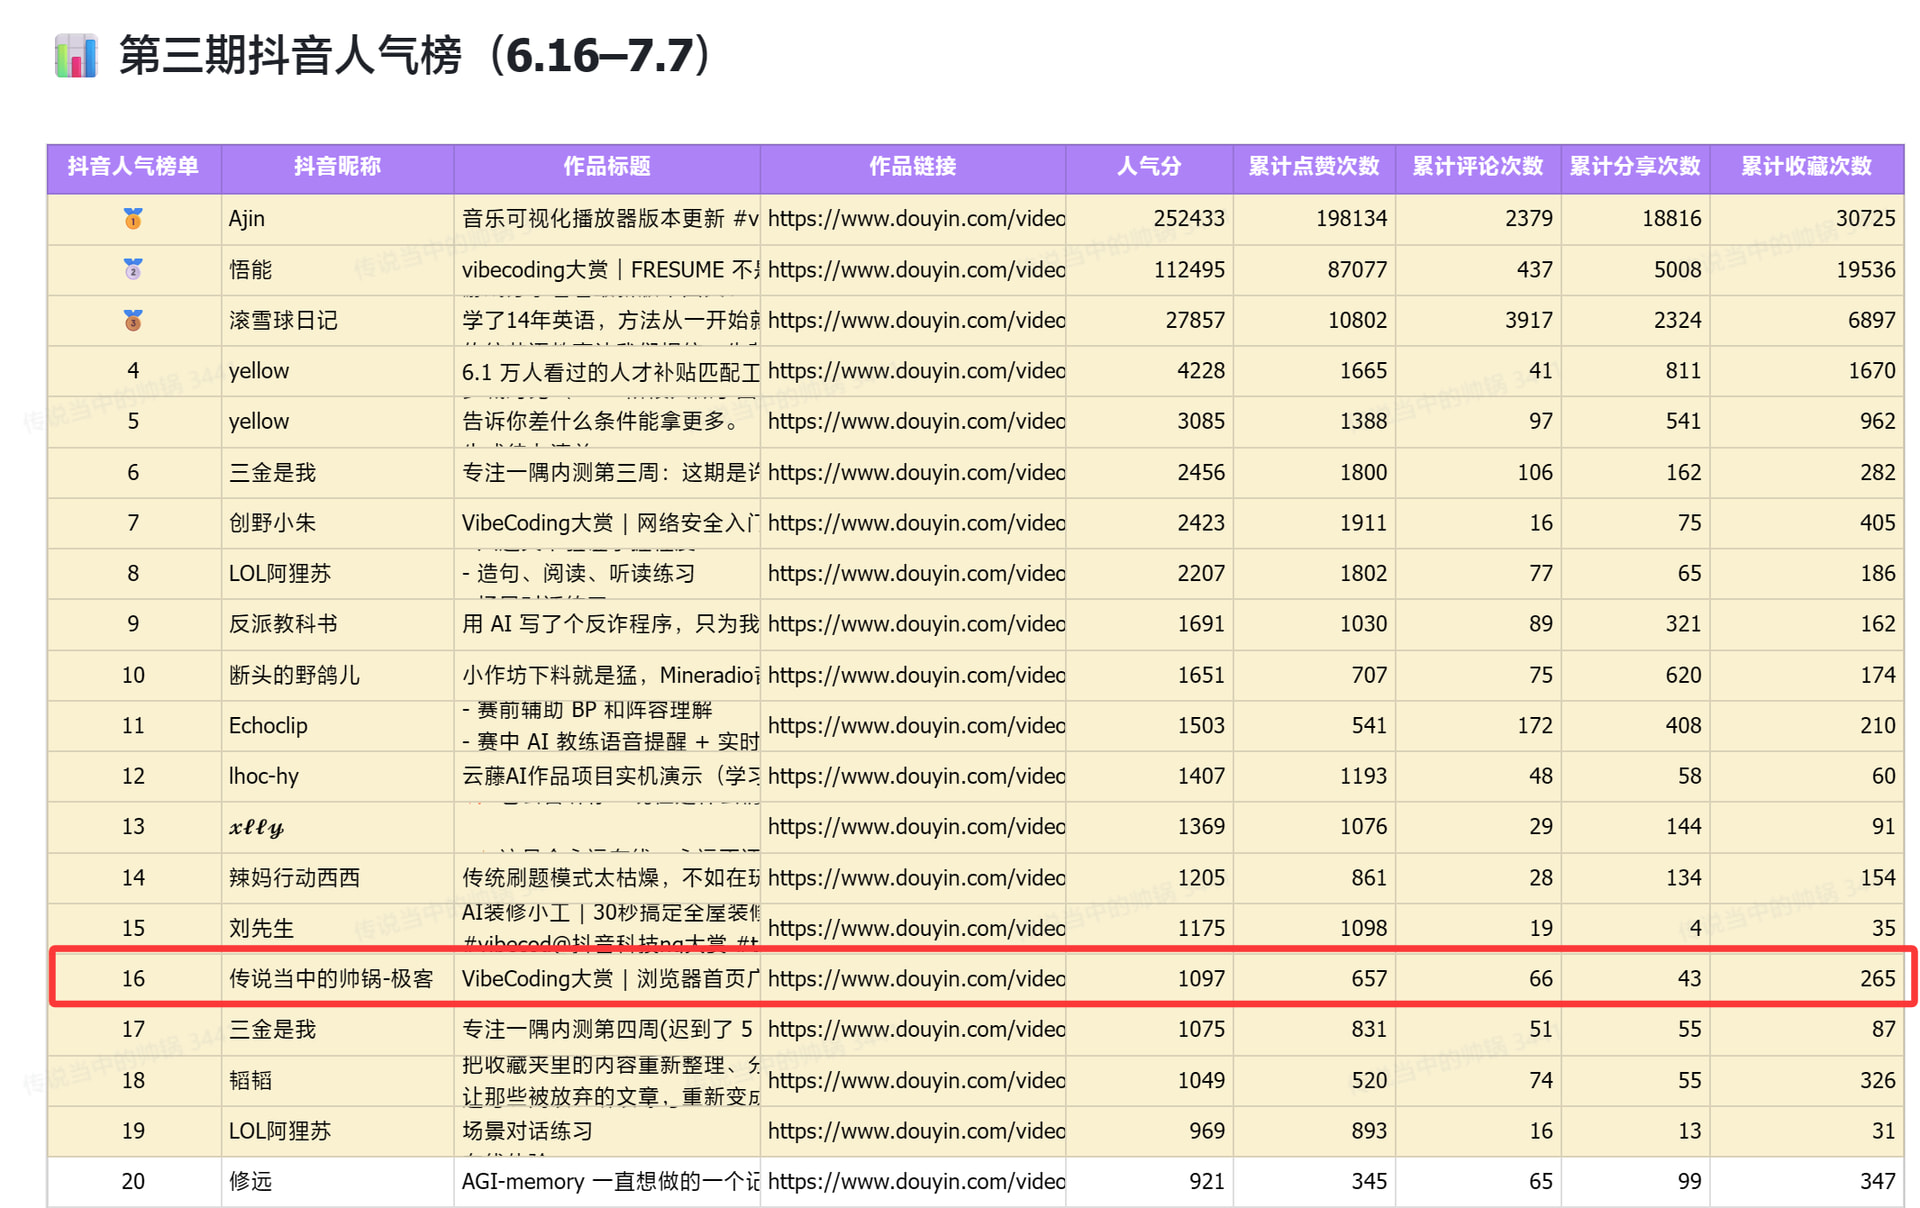Image resolution: width=1920 pixels, height=1208 pixels.
Task: Click the silver medal icon for 悟能
Action: pyautogui.click(x=133, y=269)
